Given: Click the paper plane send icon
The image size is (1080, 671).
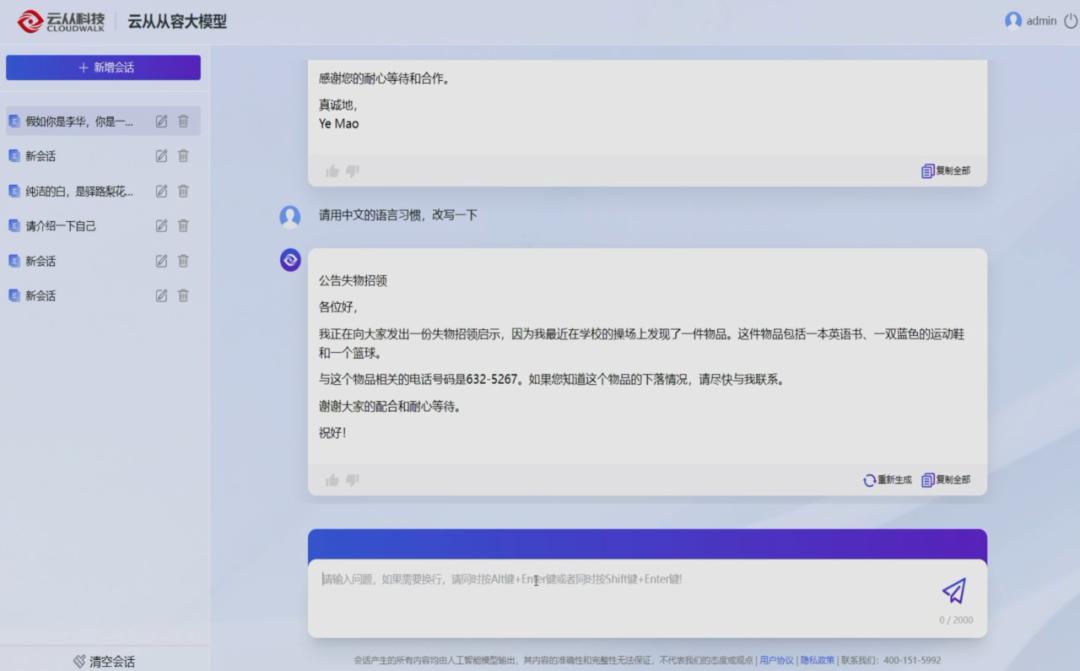Looking at the screenshot, I should 954,590.
